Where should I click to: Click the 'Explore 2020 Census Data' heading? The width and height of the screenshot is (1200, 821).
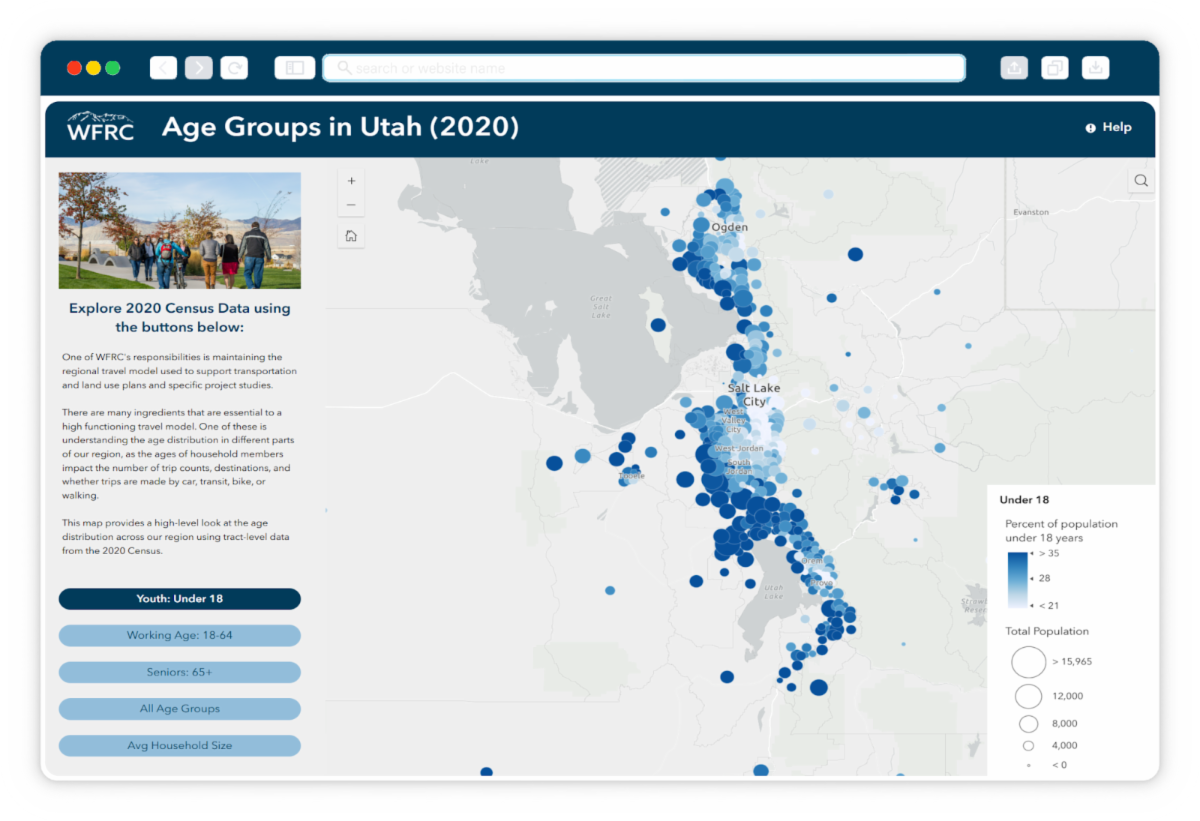[180, 317]
